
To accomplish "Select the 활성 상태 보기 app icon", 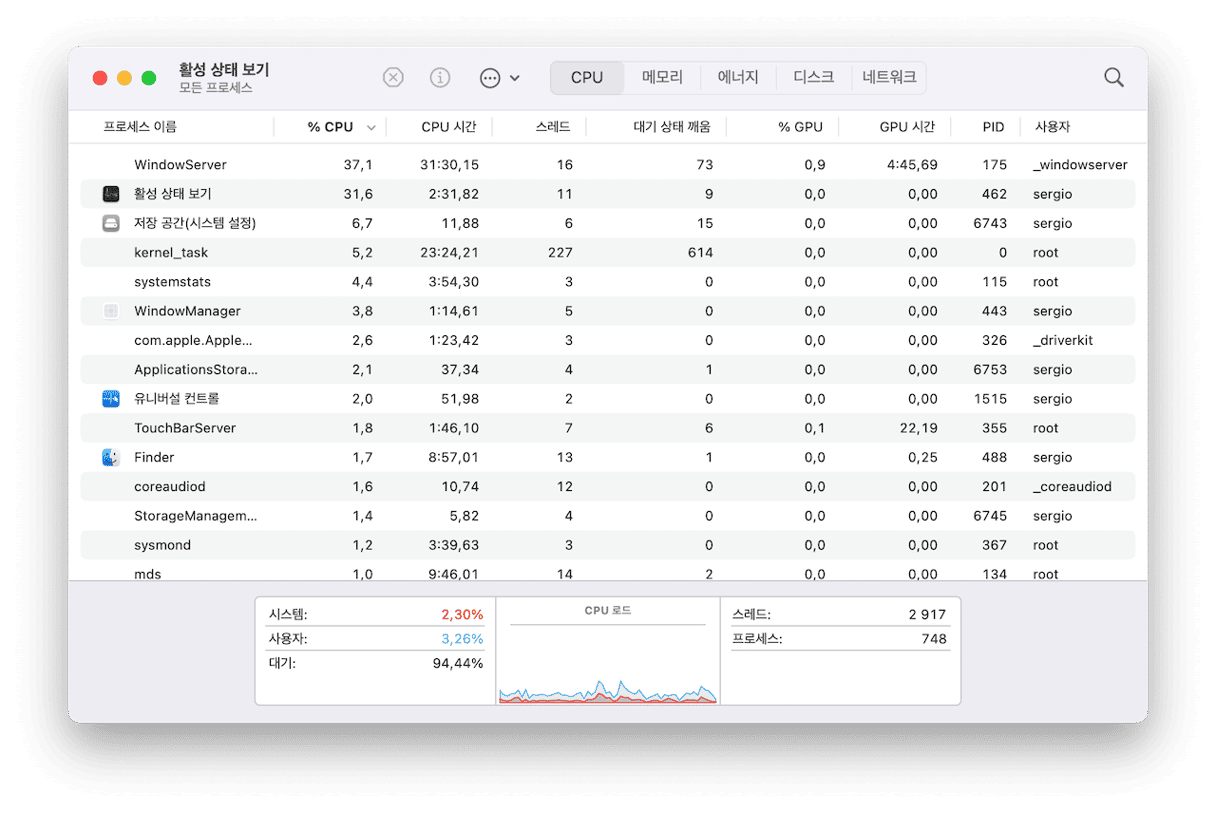I will [x=111, y=194].
